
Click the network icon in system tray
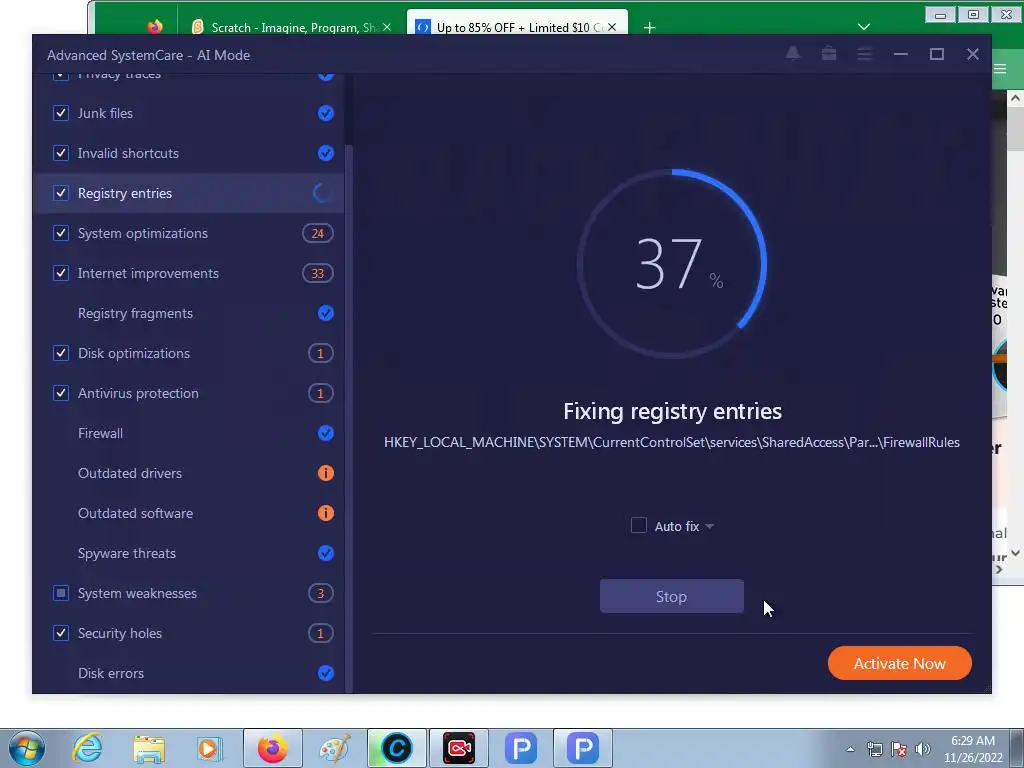click(874, 748)
